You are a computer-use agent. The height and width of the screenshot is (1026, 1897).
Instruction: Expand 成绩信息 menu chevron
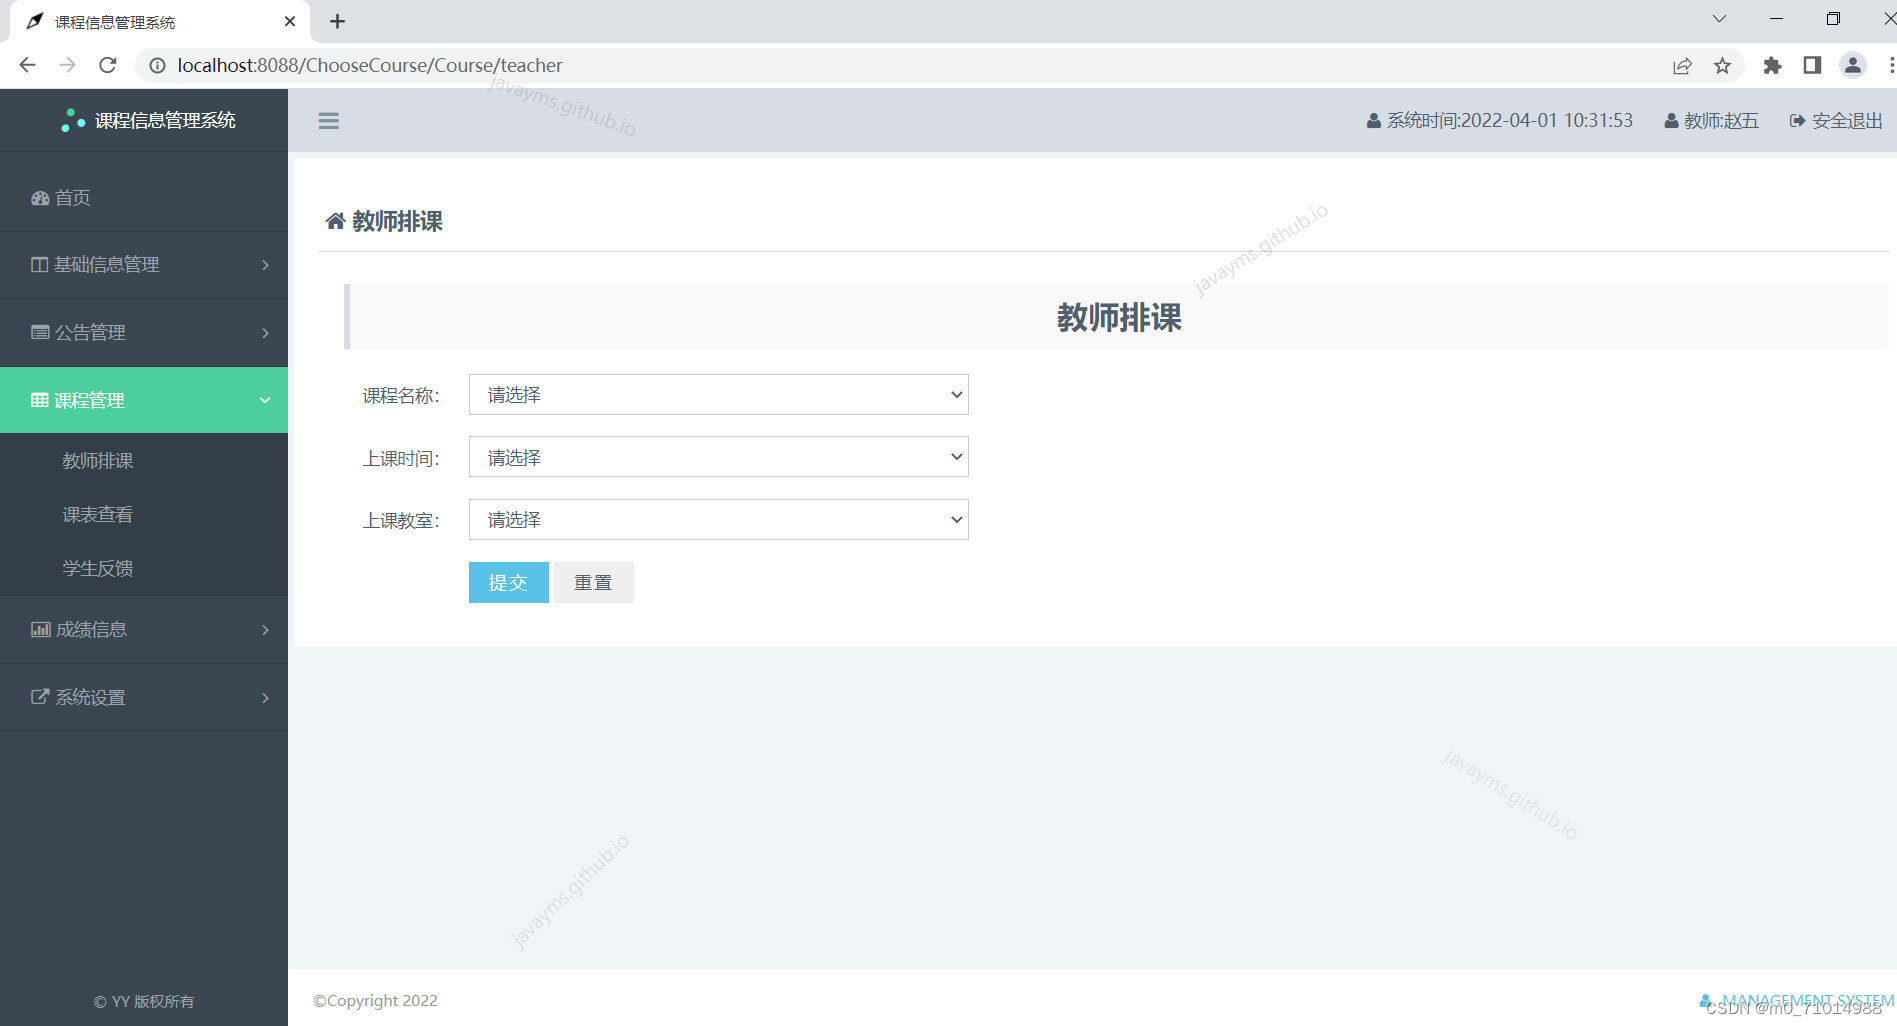265,630
